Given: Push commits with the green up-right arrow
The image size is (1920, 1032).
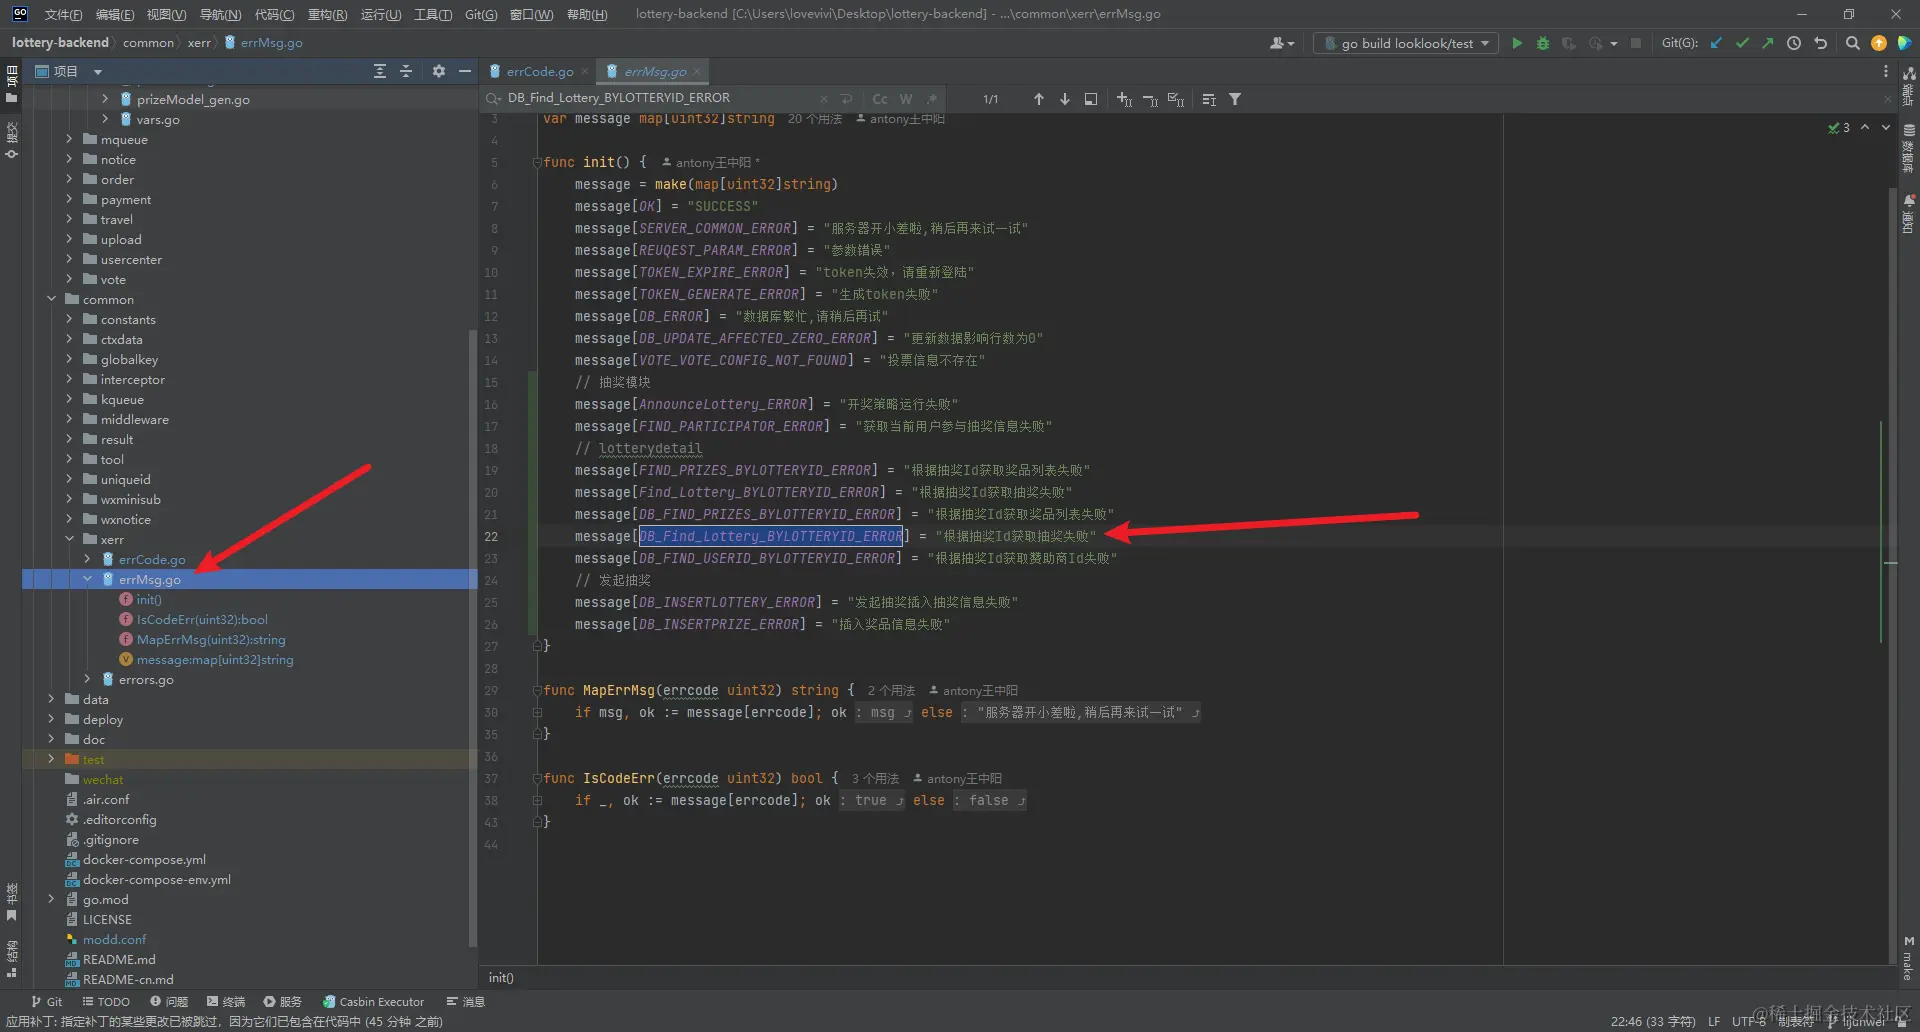Looking at the screenshot, I should (1768, 43).
